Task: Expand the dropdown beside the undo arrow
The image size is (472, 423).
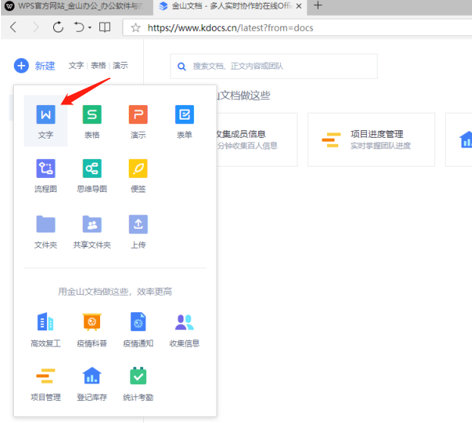Action: 90,28
